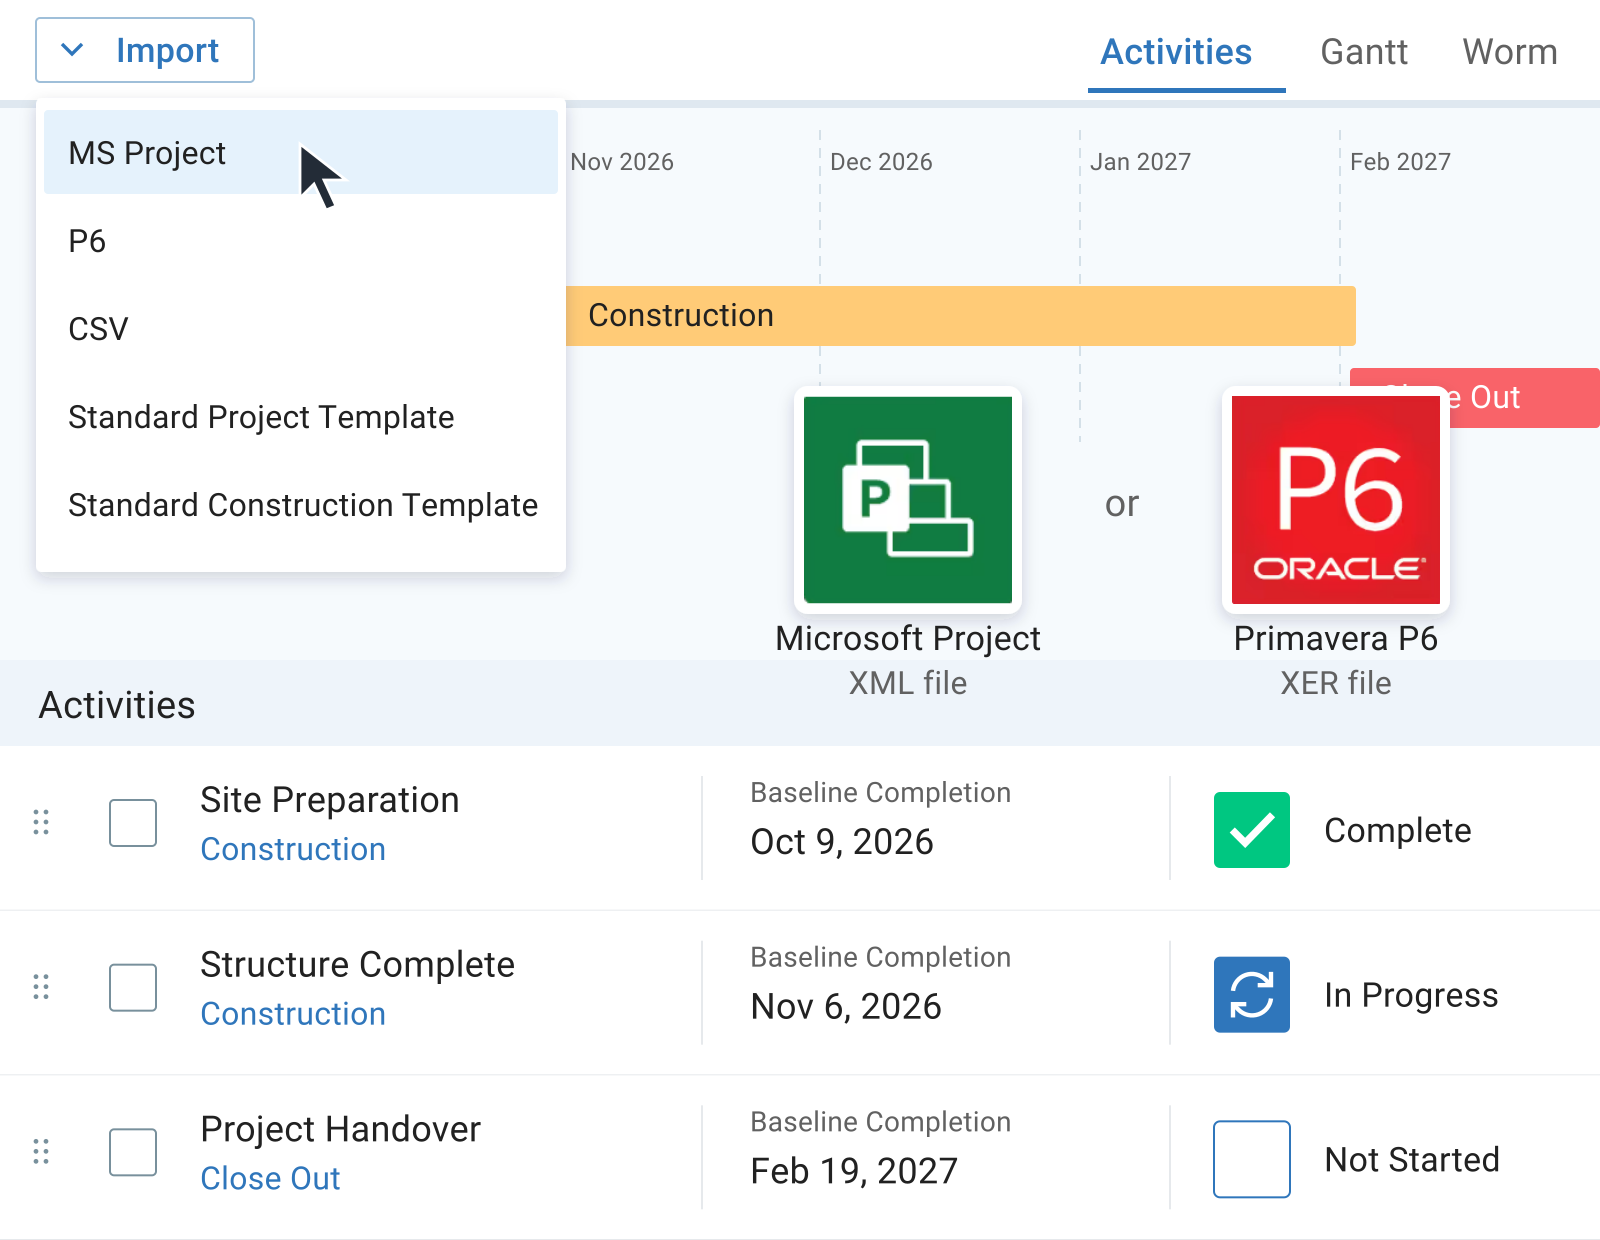Click the Primavera P6 Oracle icon
1600x1240 pixels.
(x=1336, y=500)
